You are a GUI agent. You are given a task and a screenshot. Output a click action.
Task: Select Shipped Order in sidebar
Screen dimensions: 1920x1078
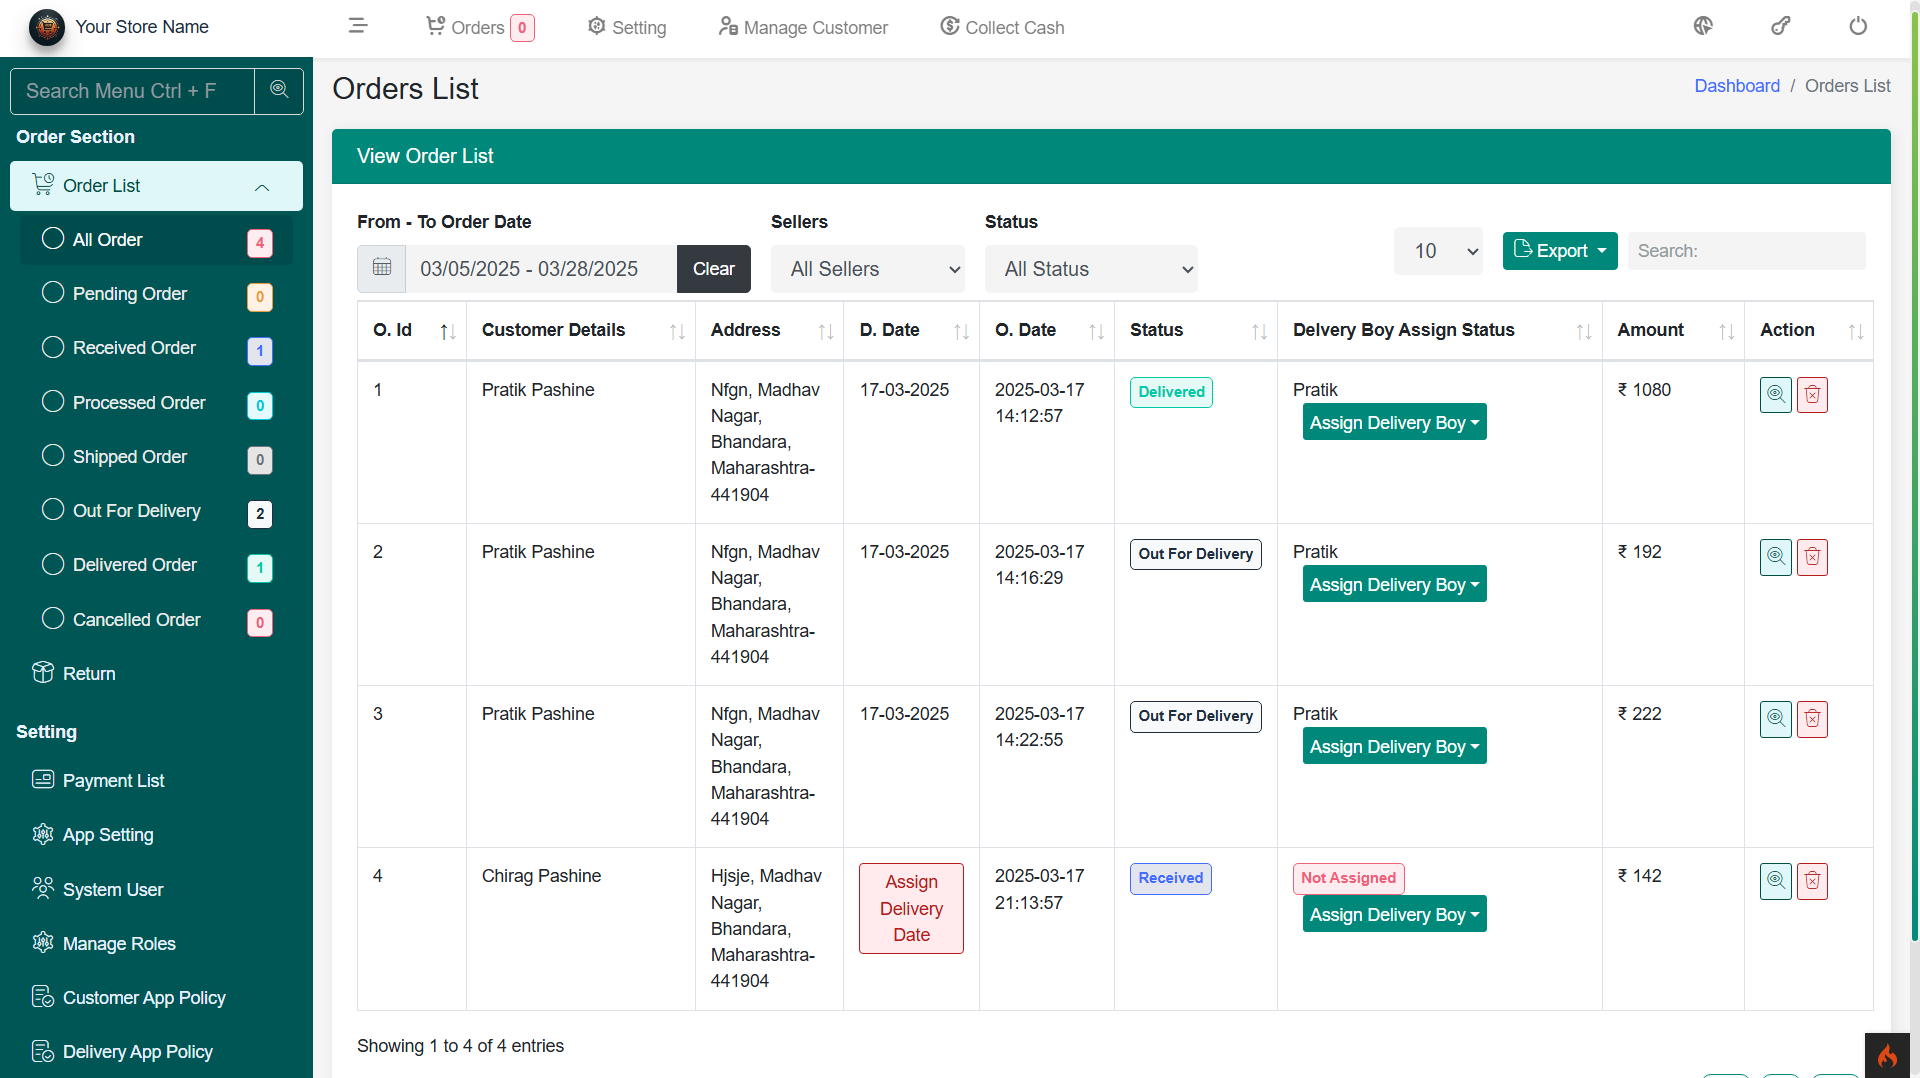[156, 457]
